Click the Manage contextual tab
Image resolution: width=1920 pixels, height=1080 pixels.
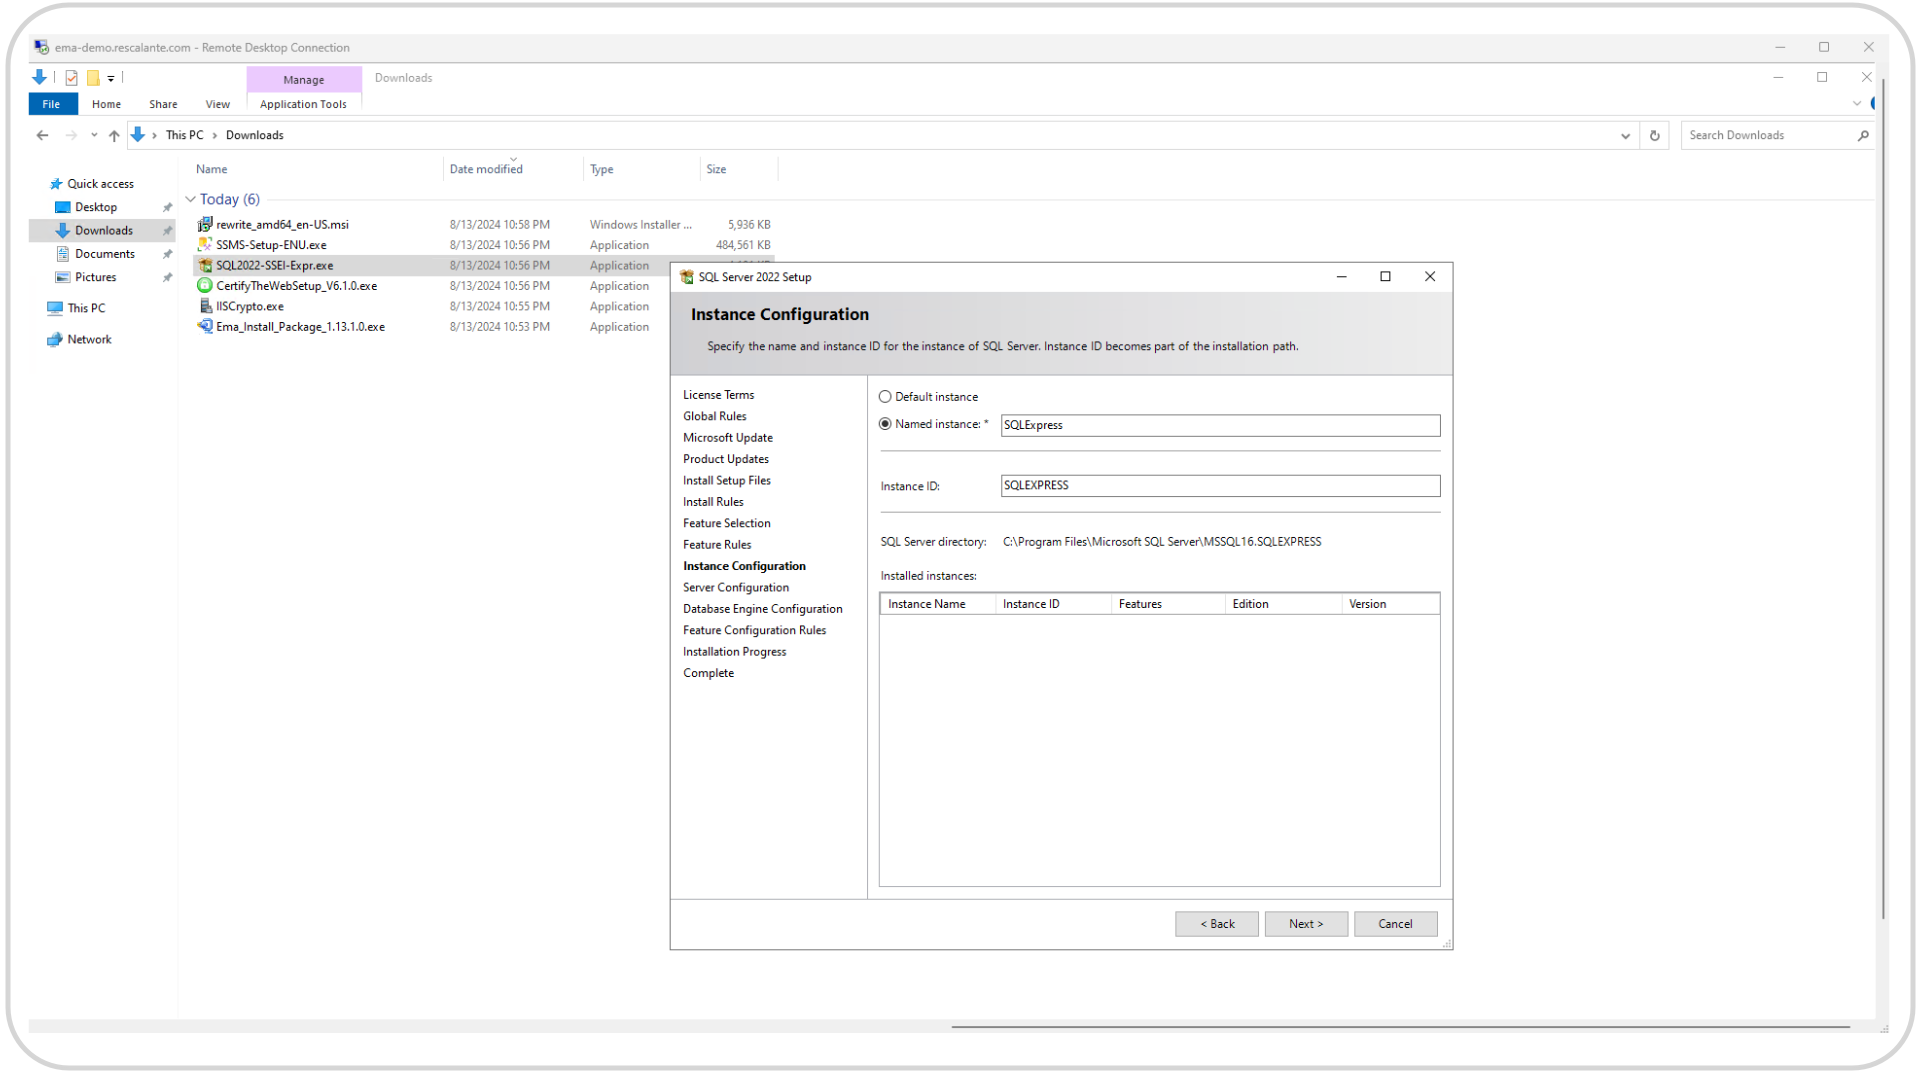click(303, 79)
